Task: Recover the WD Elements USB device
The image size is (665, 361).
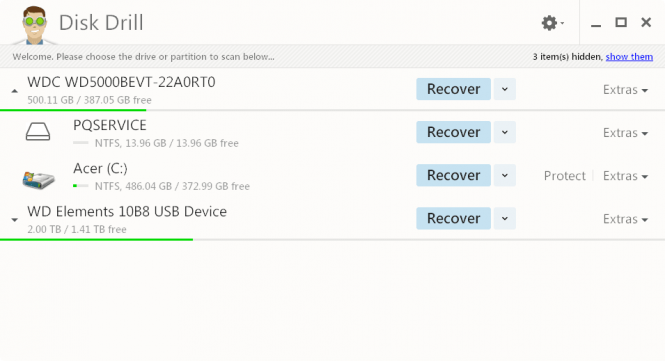Action: [x=453, y=218]
